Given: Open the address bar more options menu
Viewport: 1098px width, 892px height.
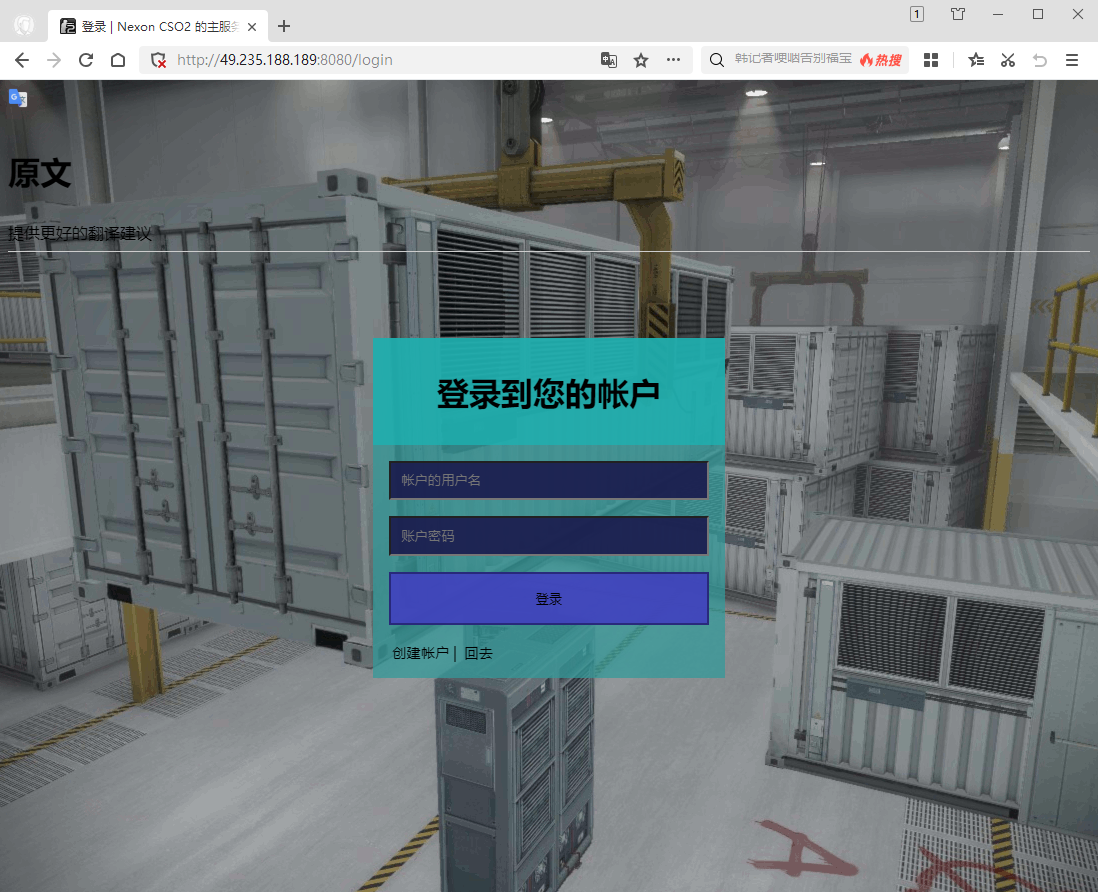Looking at the screenshot, I should 673,60.
